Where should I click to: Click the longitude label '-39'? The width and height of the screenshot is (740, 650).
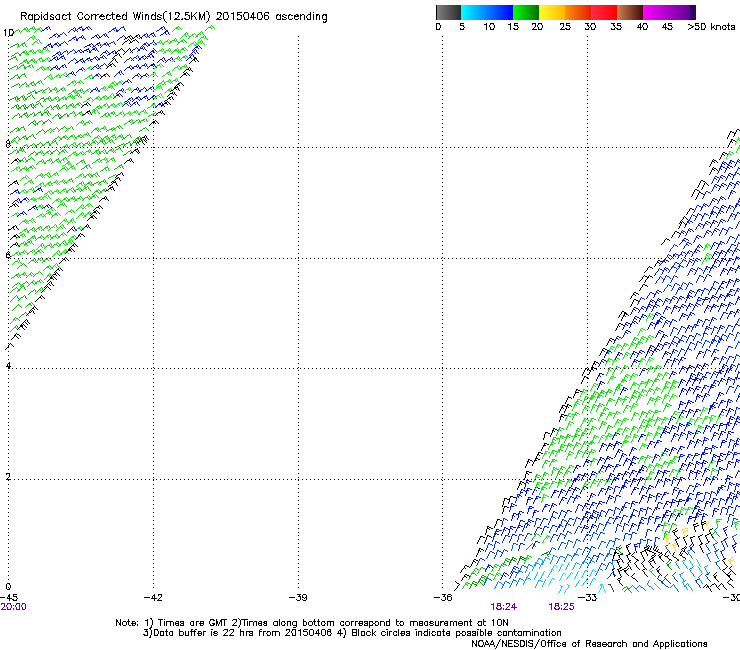tap(298, 598)
